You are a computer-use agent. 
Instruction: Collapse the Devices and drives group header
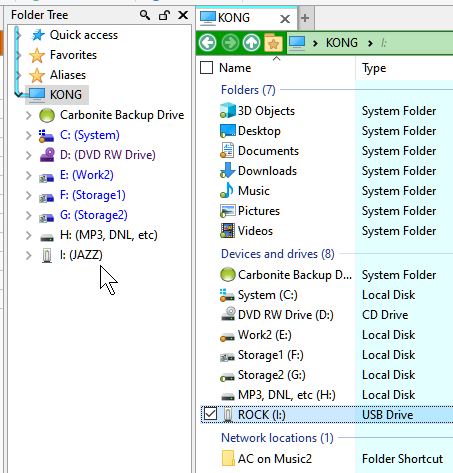(x=277, y=254)
